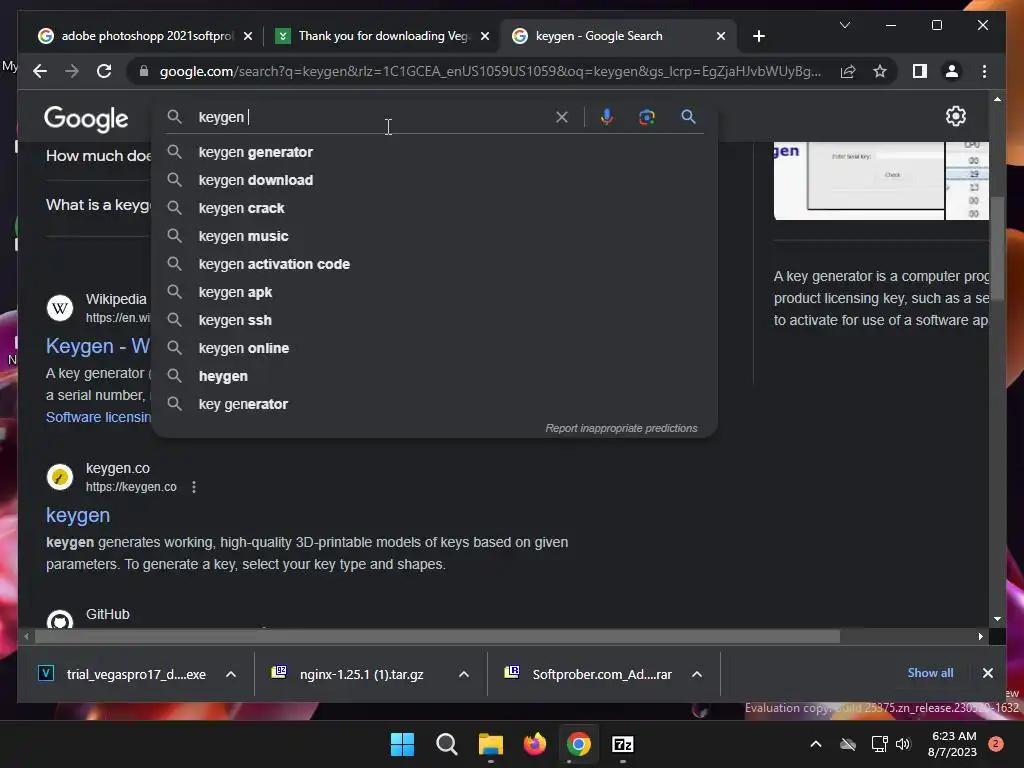The width and height of the screenshot is (1024, 768).
Task: Choose suggestion keygen apk
Action: tap(435, 293)
